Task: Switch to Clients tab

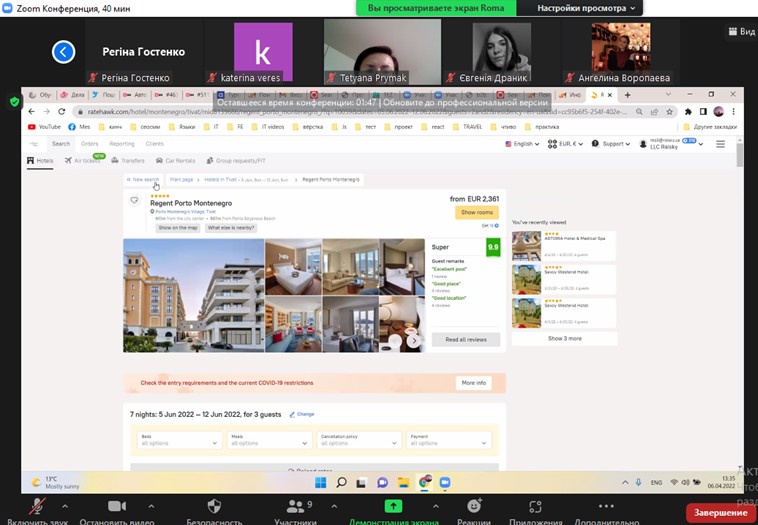Action: tap(155, 144)
